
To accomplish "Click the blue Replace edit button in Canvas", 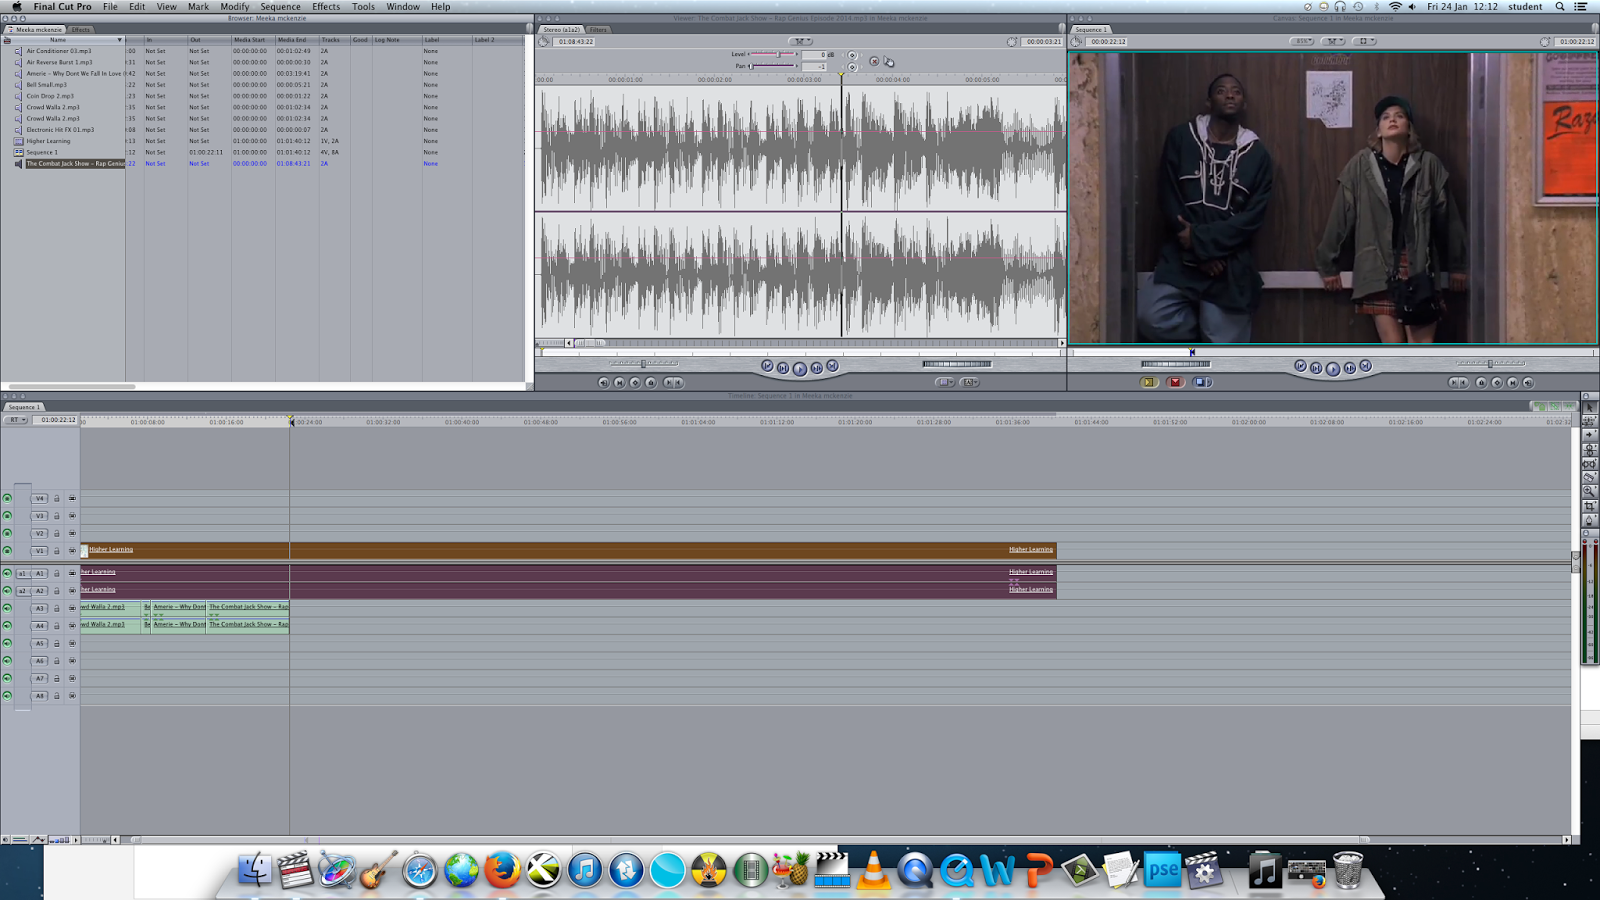I will [1202, 382].
